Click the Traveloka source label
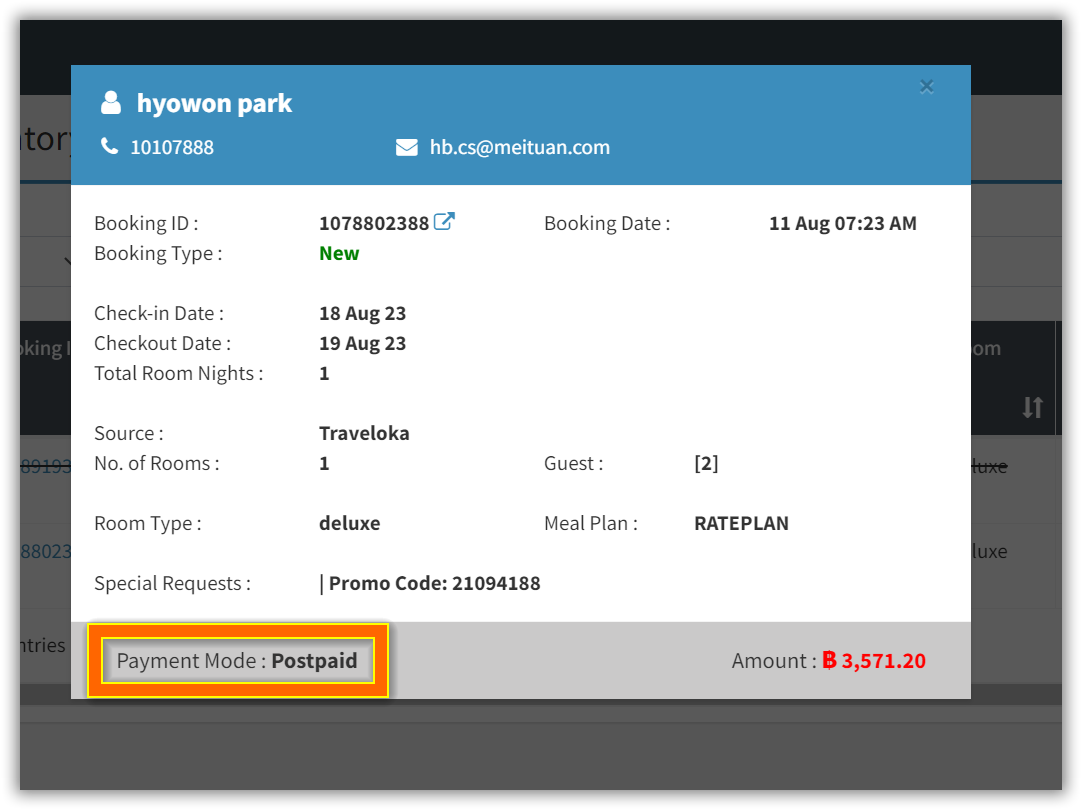The width and height of the screenshot is (1082, 810). tap(364, 433)
